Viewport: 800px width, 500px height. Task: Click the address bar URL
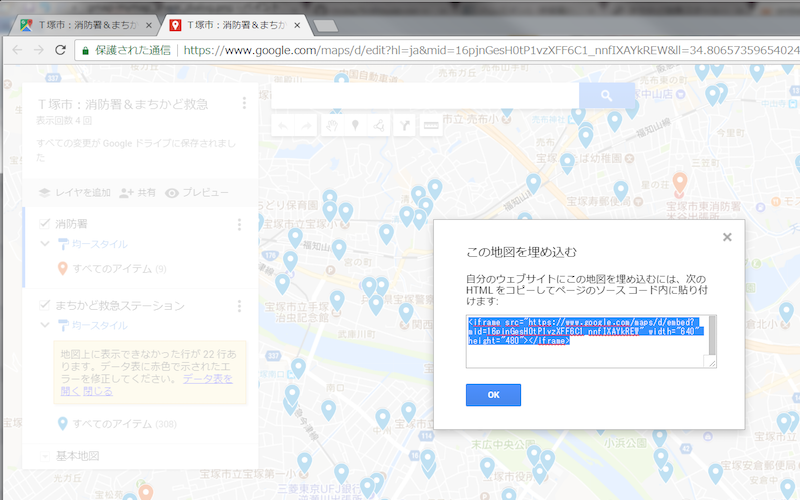pyautogui.click(x=491, y=50)
